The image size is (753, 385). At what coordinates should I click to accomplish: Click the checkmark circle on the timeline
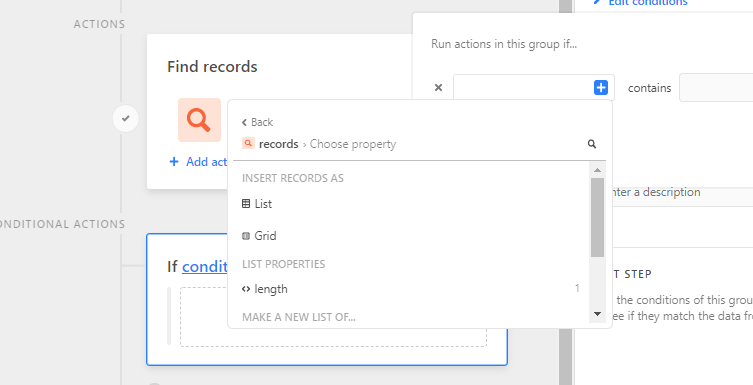click(125, 119)
